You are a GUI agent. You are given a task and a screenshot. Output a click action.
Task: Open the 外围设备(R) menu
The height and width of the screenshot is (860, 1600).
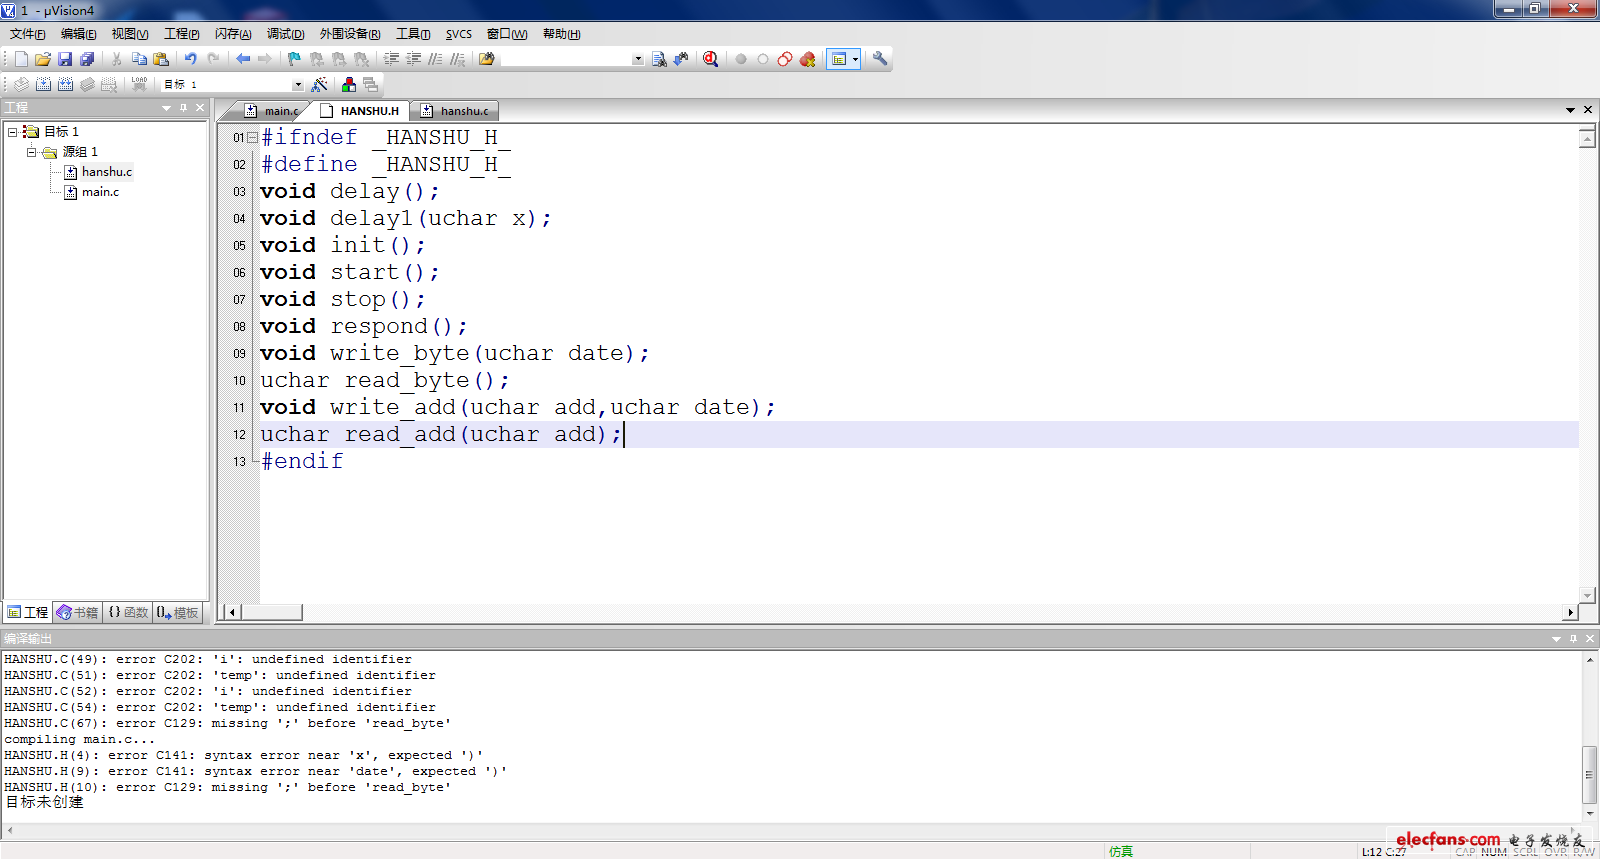coord(350,34)
